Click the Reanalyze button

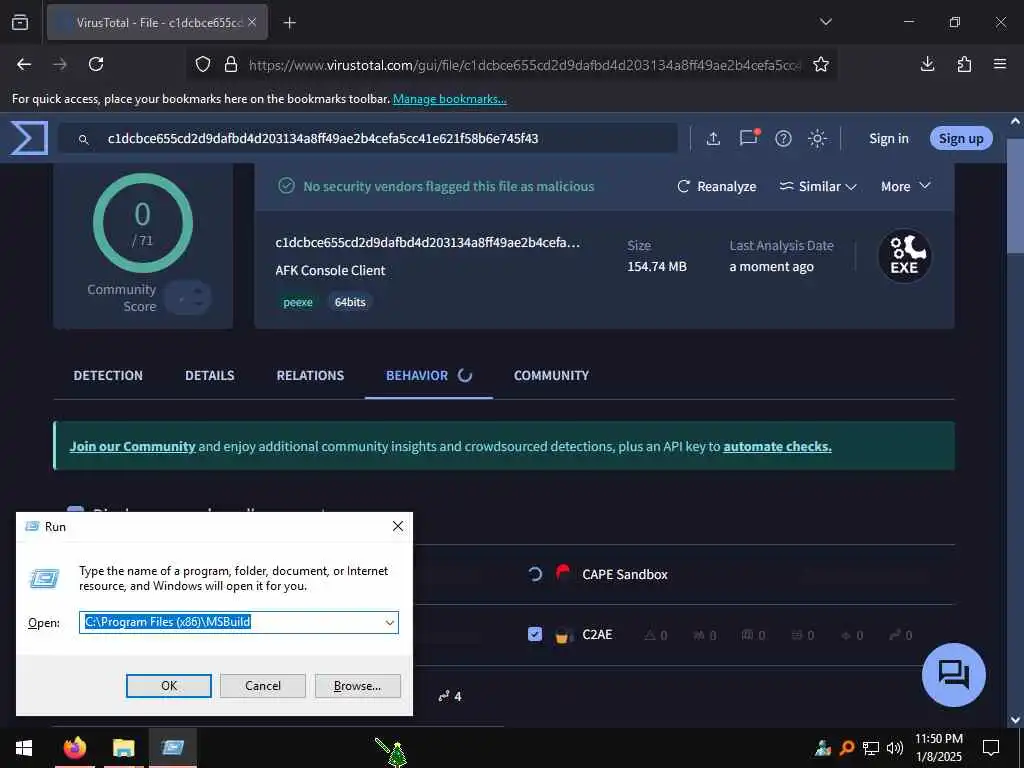click(716, 186)
